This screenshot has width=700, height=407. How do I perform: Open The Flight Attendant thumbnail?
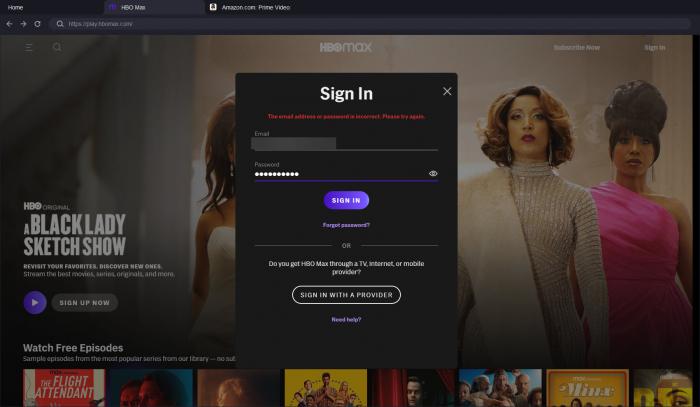tap(64, 388)
